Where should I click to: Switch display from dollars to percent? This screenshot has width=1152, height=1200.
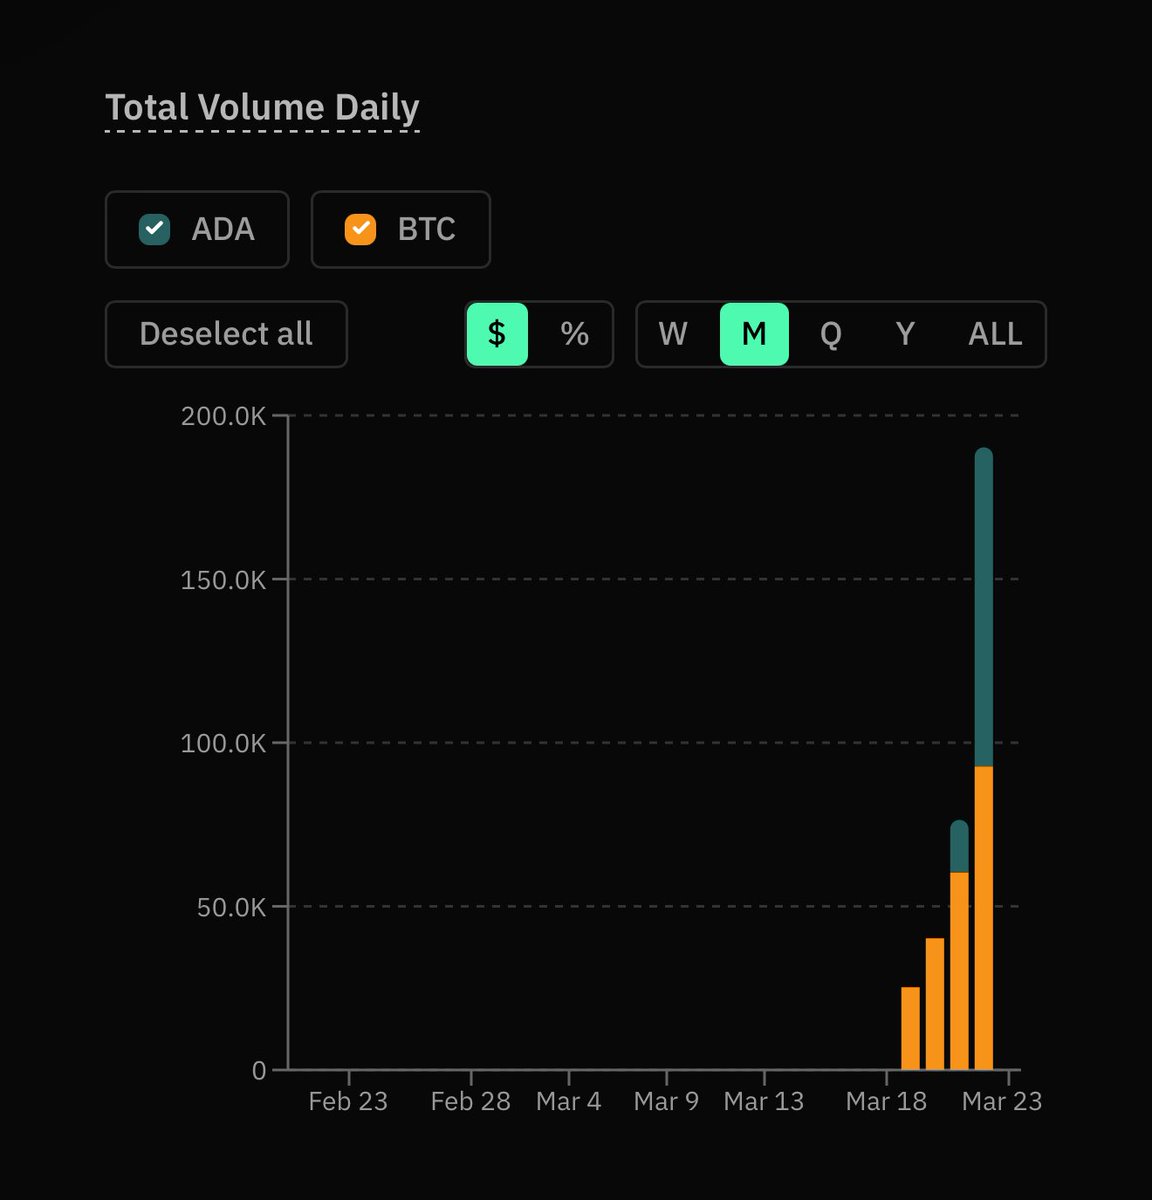pos(575,334)
